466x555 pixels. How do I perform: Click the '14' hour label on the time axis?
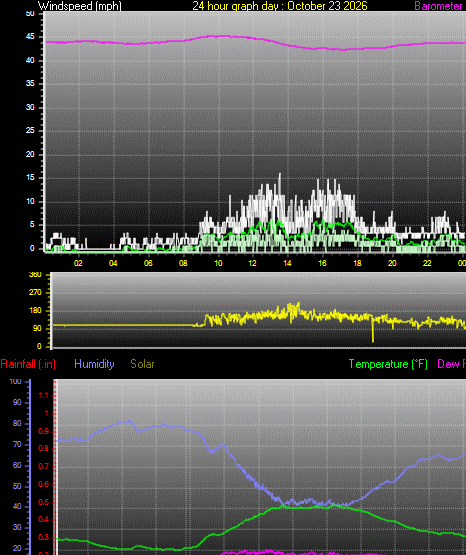point(287,263)
